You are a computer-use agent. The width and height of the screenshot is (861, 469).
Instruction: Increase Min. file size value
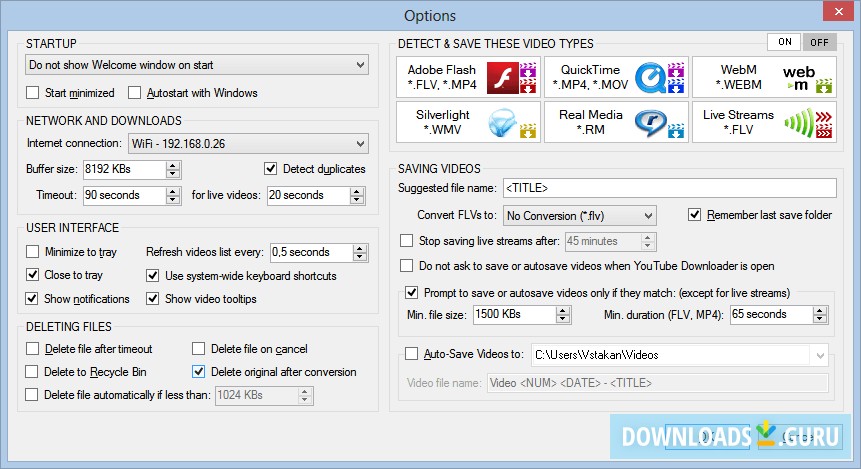point(562,311)
